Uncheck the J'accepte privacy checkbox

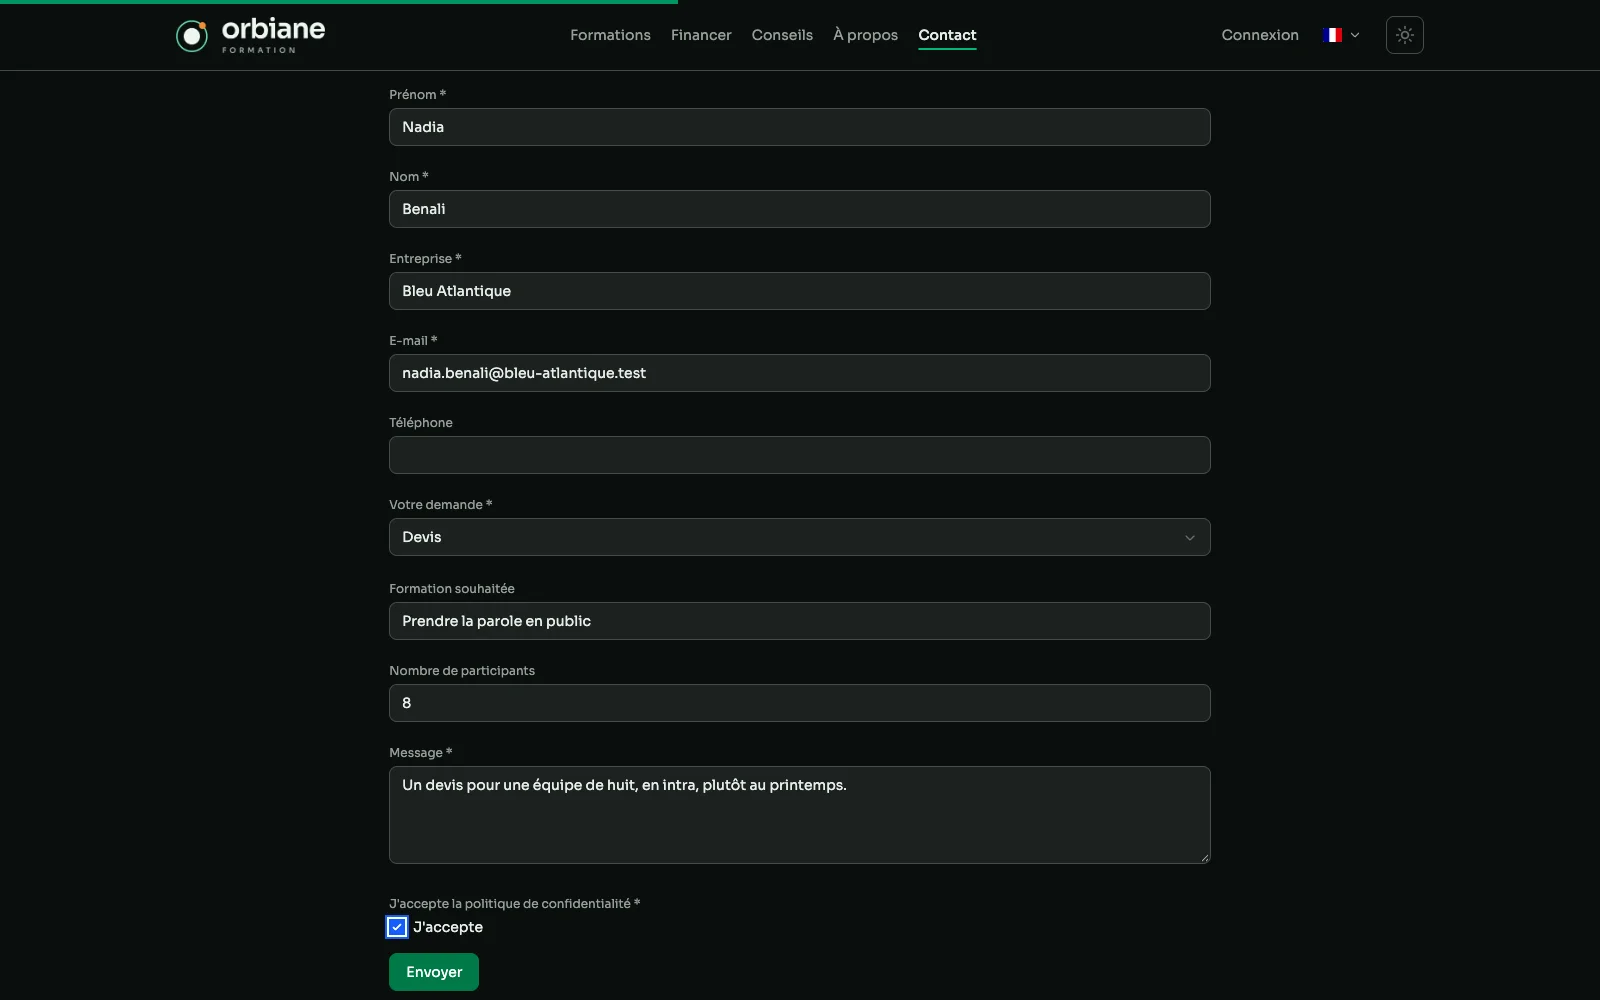(397, 927)
